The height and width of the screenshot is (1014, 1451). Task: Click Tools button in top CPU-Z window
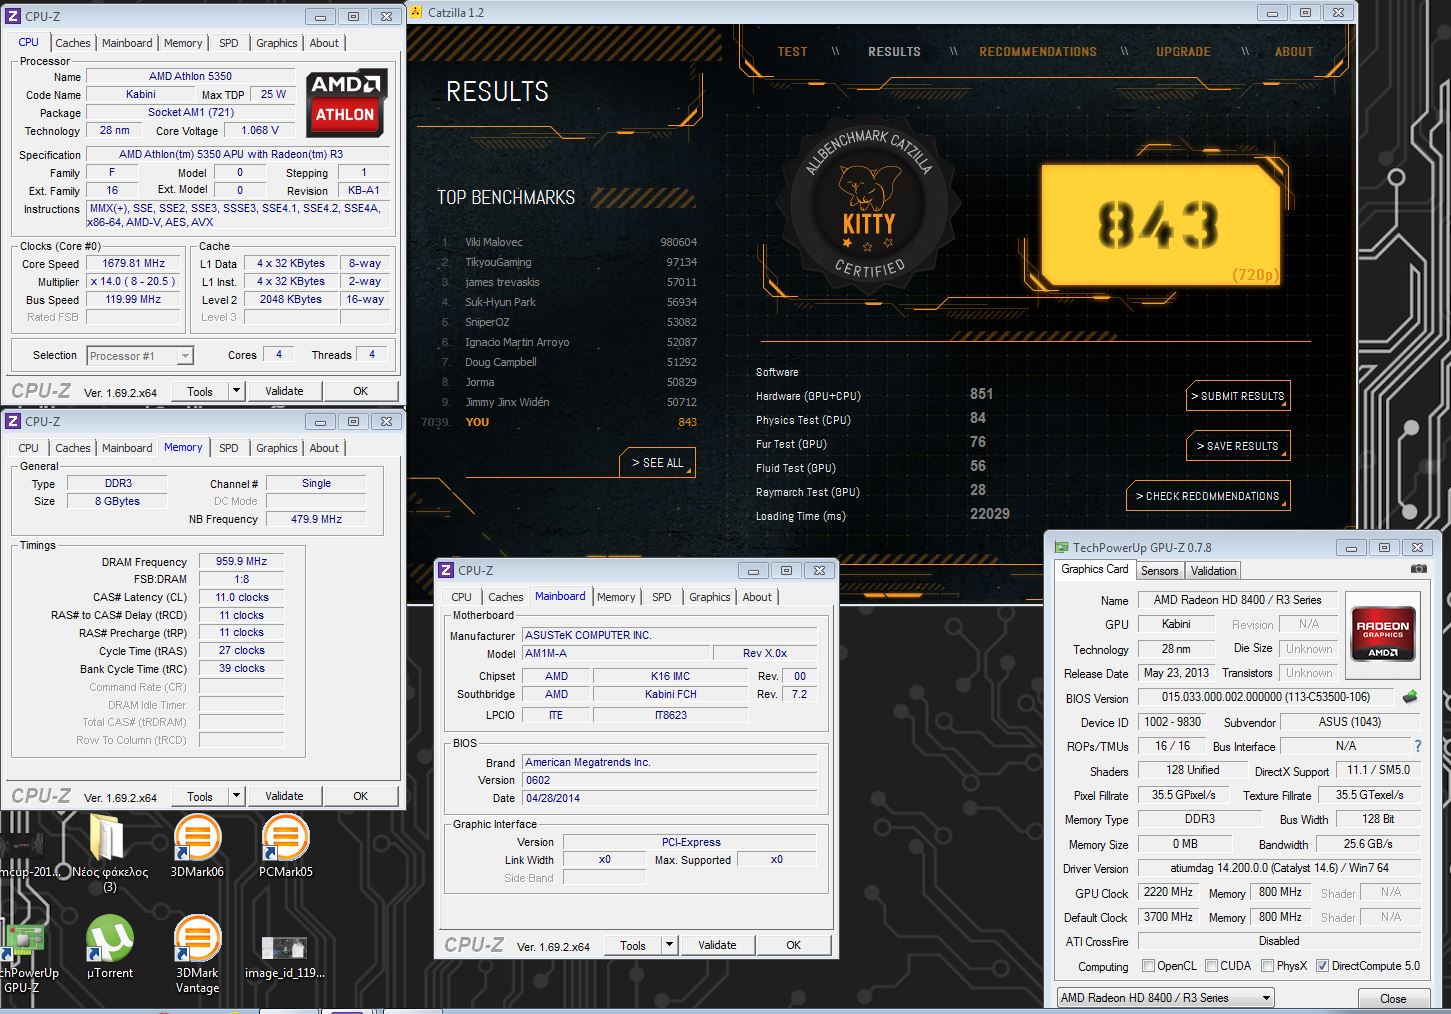point(200,391)
